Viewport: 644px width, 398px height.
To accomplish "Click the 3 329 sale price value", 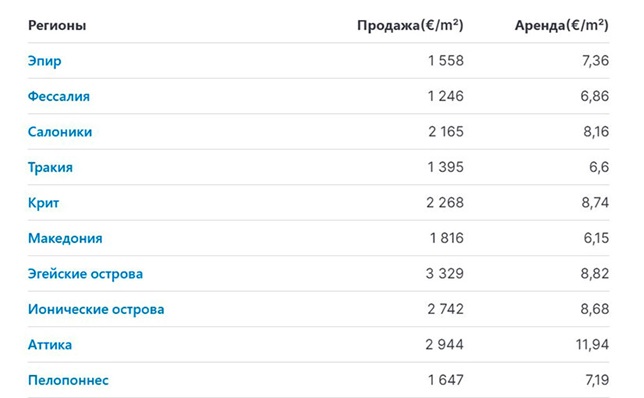I will [444, 274].
